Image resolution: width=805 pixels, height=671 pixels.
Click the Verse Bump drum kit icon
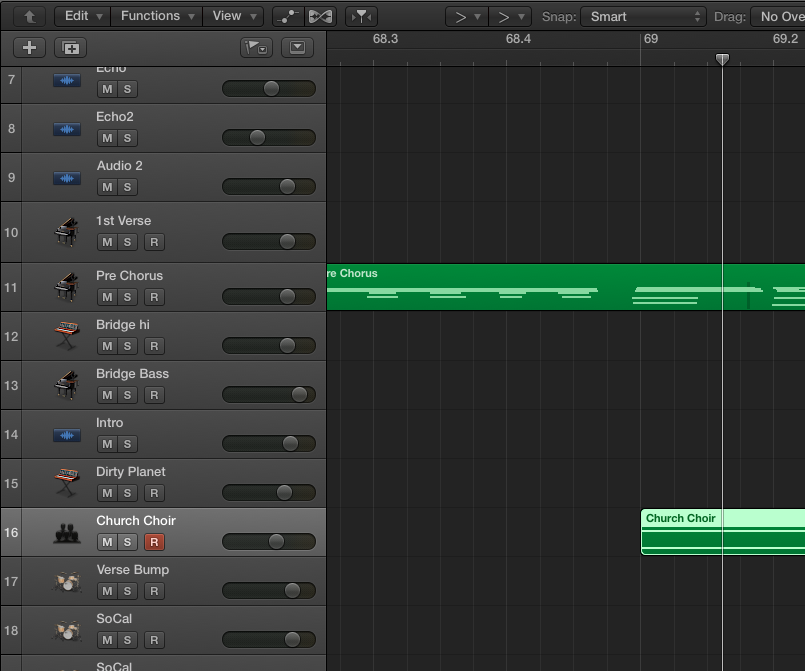[x=67, y=582]
